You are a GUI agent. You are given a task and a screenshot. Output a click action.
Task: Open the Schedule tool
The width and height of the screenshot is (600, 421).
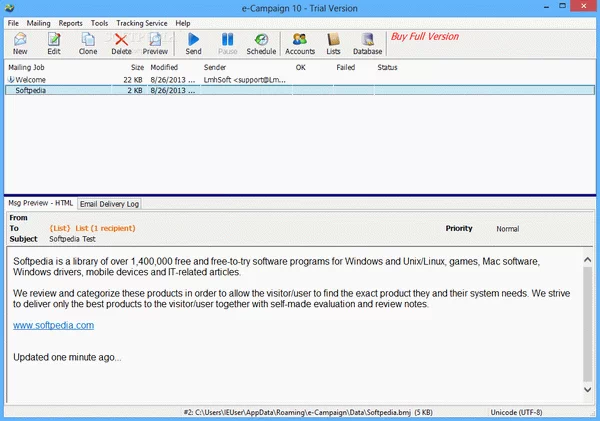pos(261,44)
